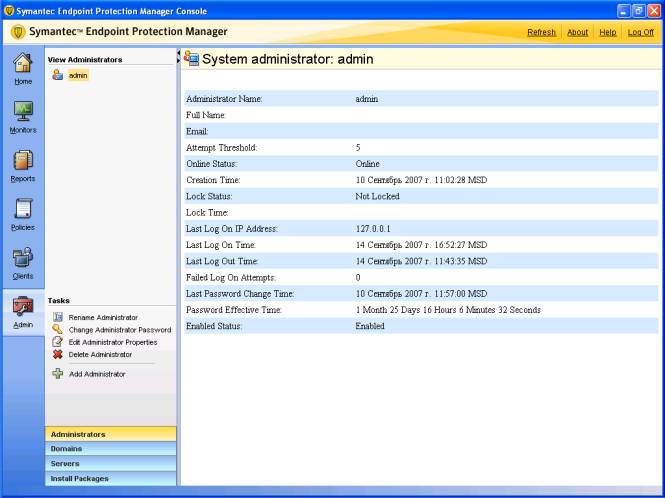The width and height of the screenshot is (665, 498).
Task: Collapse the left panel using splitter arrow
Action: tap(179, 52)
